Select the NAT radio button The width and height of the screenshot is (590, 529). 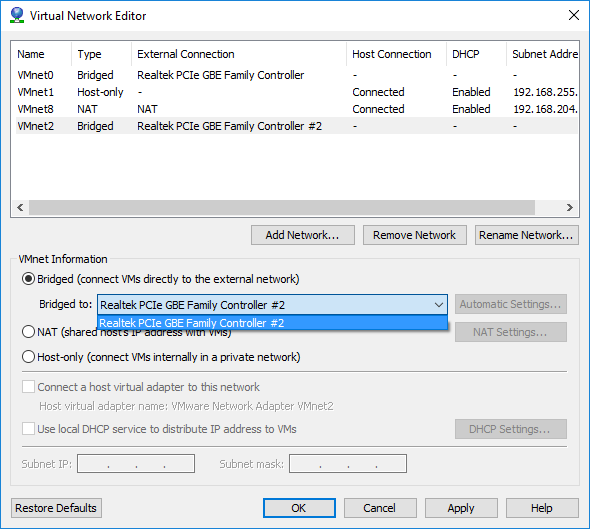click(x=29, y=332)
